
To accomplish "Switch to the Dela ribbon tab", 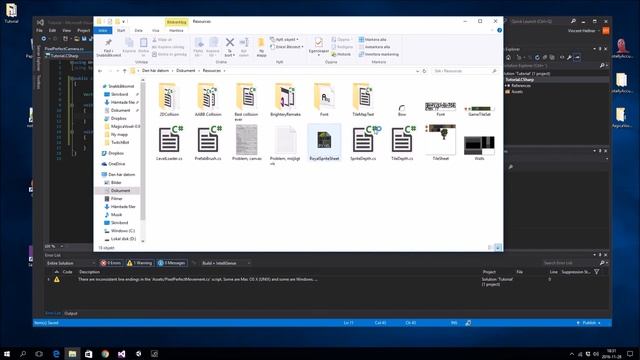I will pyautogui.click(x=139, y=31).
